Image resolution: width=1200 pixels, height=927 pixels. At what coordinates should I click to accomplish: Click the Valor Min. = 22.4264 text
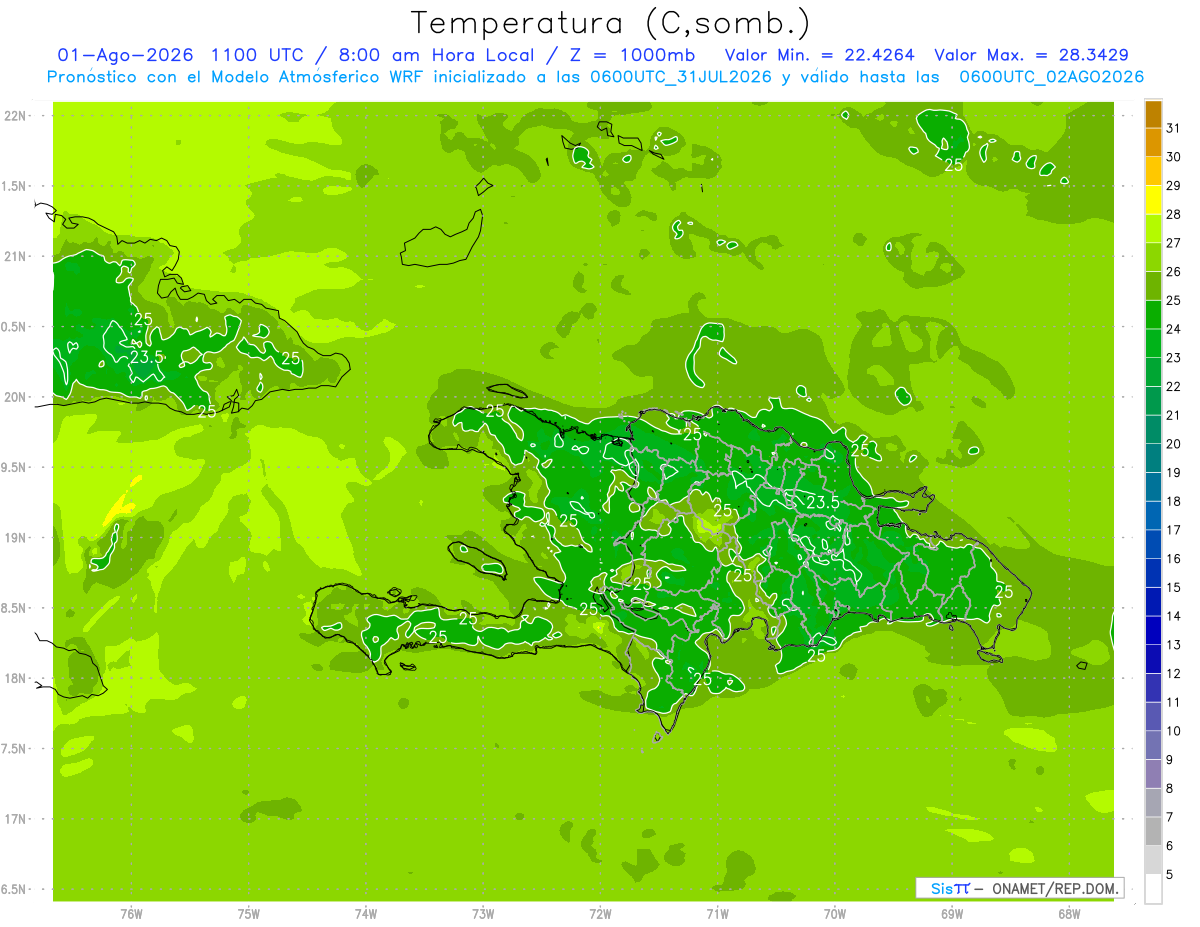click(821, 55)
